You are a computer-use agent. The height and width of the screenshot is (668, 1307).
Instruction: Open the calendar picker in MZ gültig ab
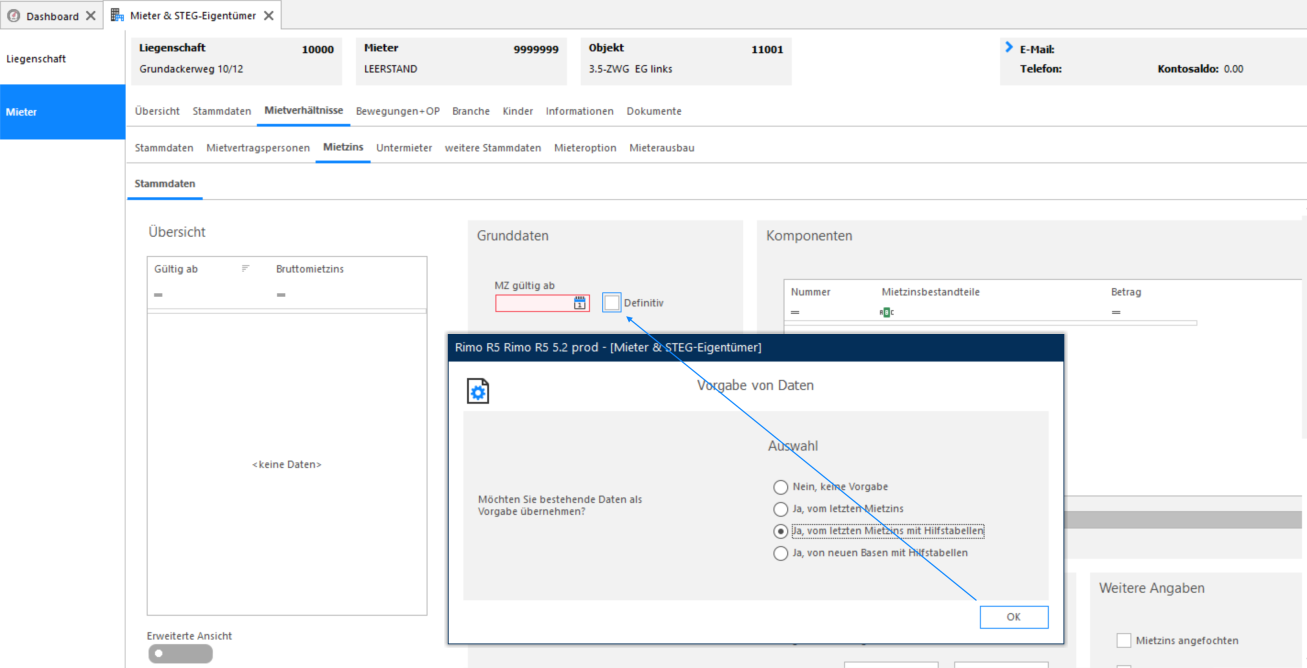pos(580,303)
